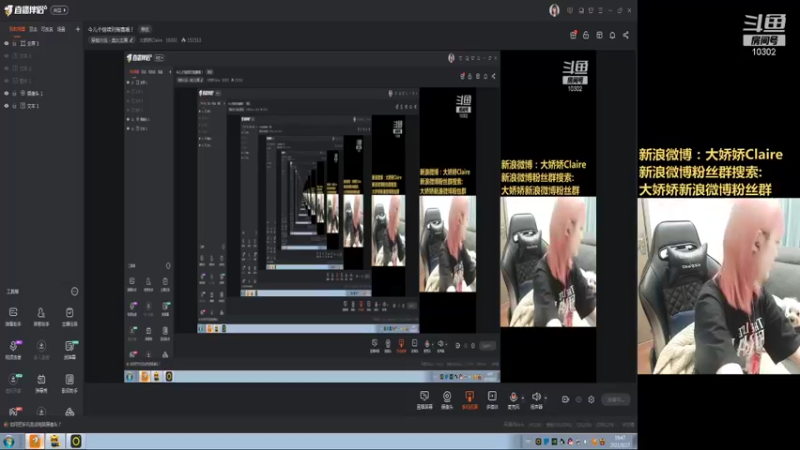This screenshot has height=450, width=800.
Task: Click the small circle icon beside settings gear
Action: [x=578, y=399]
